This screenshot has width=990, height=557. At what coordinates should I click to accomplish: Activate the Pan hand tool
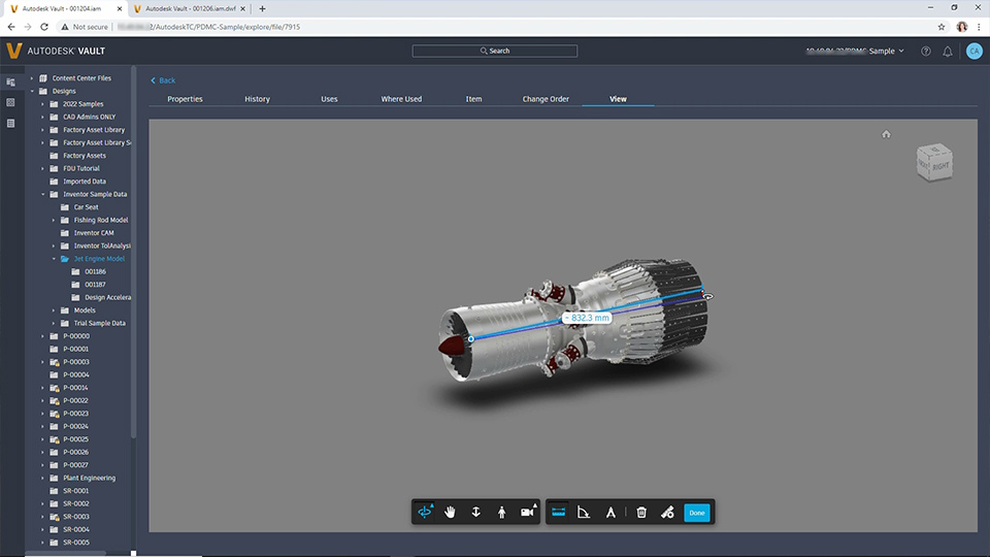(450, 512)
